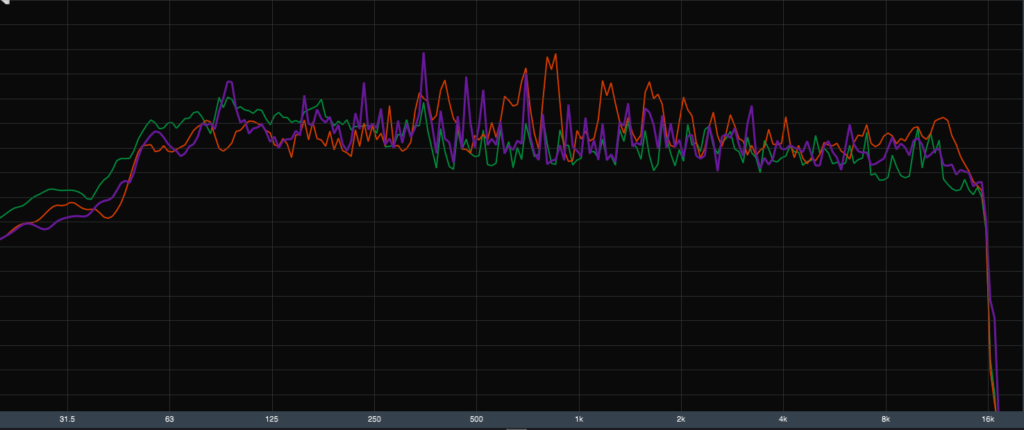
Task: Click the purple spike just below 500 Hz
Action: pos(465,78)
